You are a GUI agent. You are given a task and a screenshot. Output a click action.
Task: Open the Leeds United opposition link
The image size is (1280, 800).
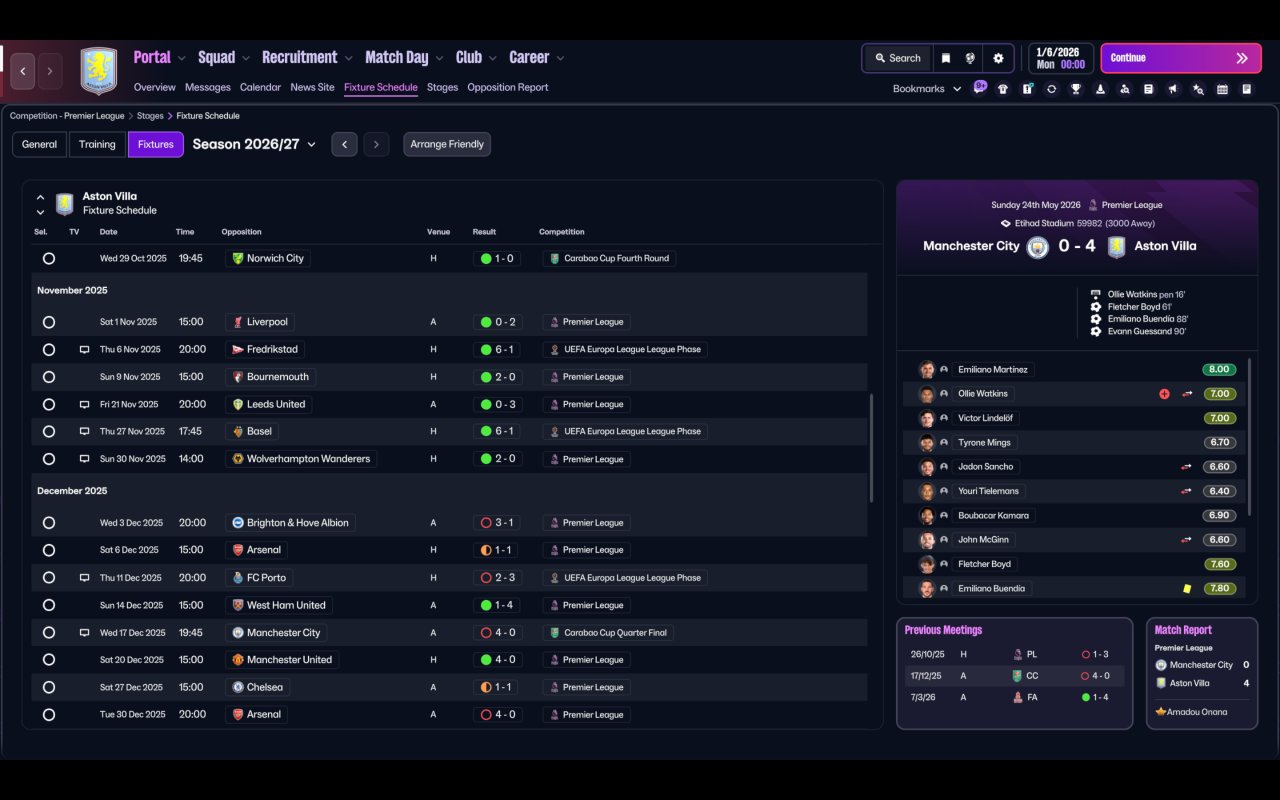click(x=268, y=405)
